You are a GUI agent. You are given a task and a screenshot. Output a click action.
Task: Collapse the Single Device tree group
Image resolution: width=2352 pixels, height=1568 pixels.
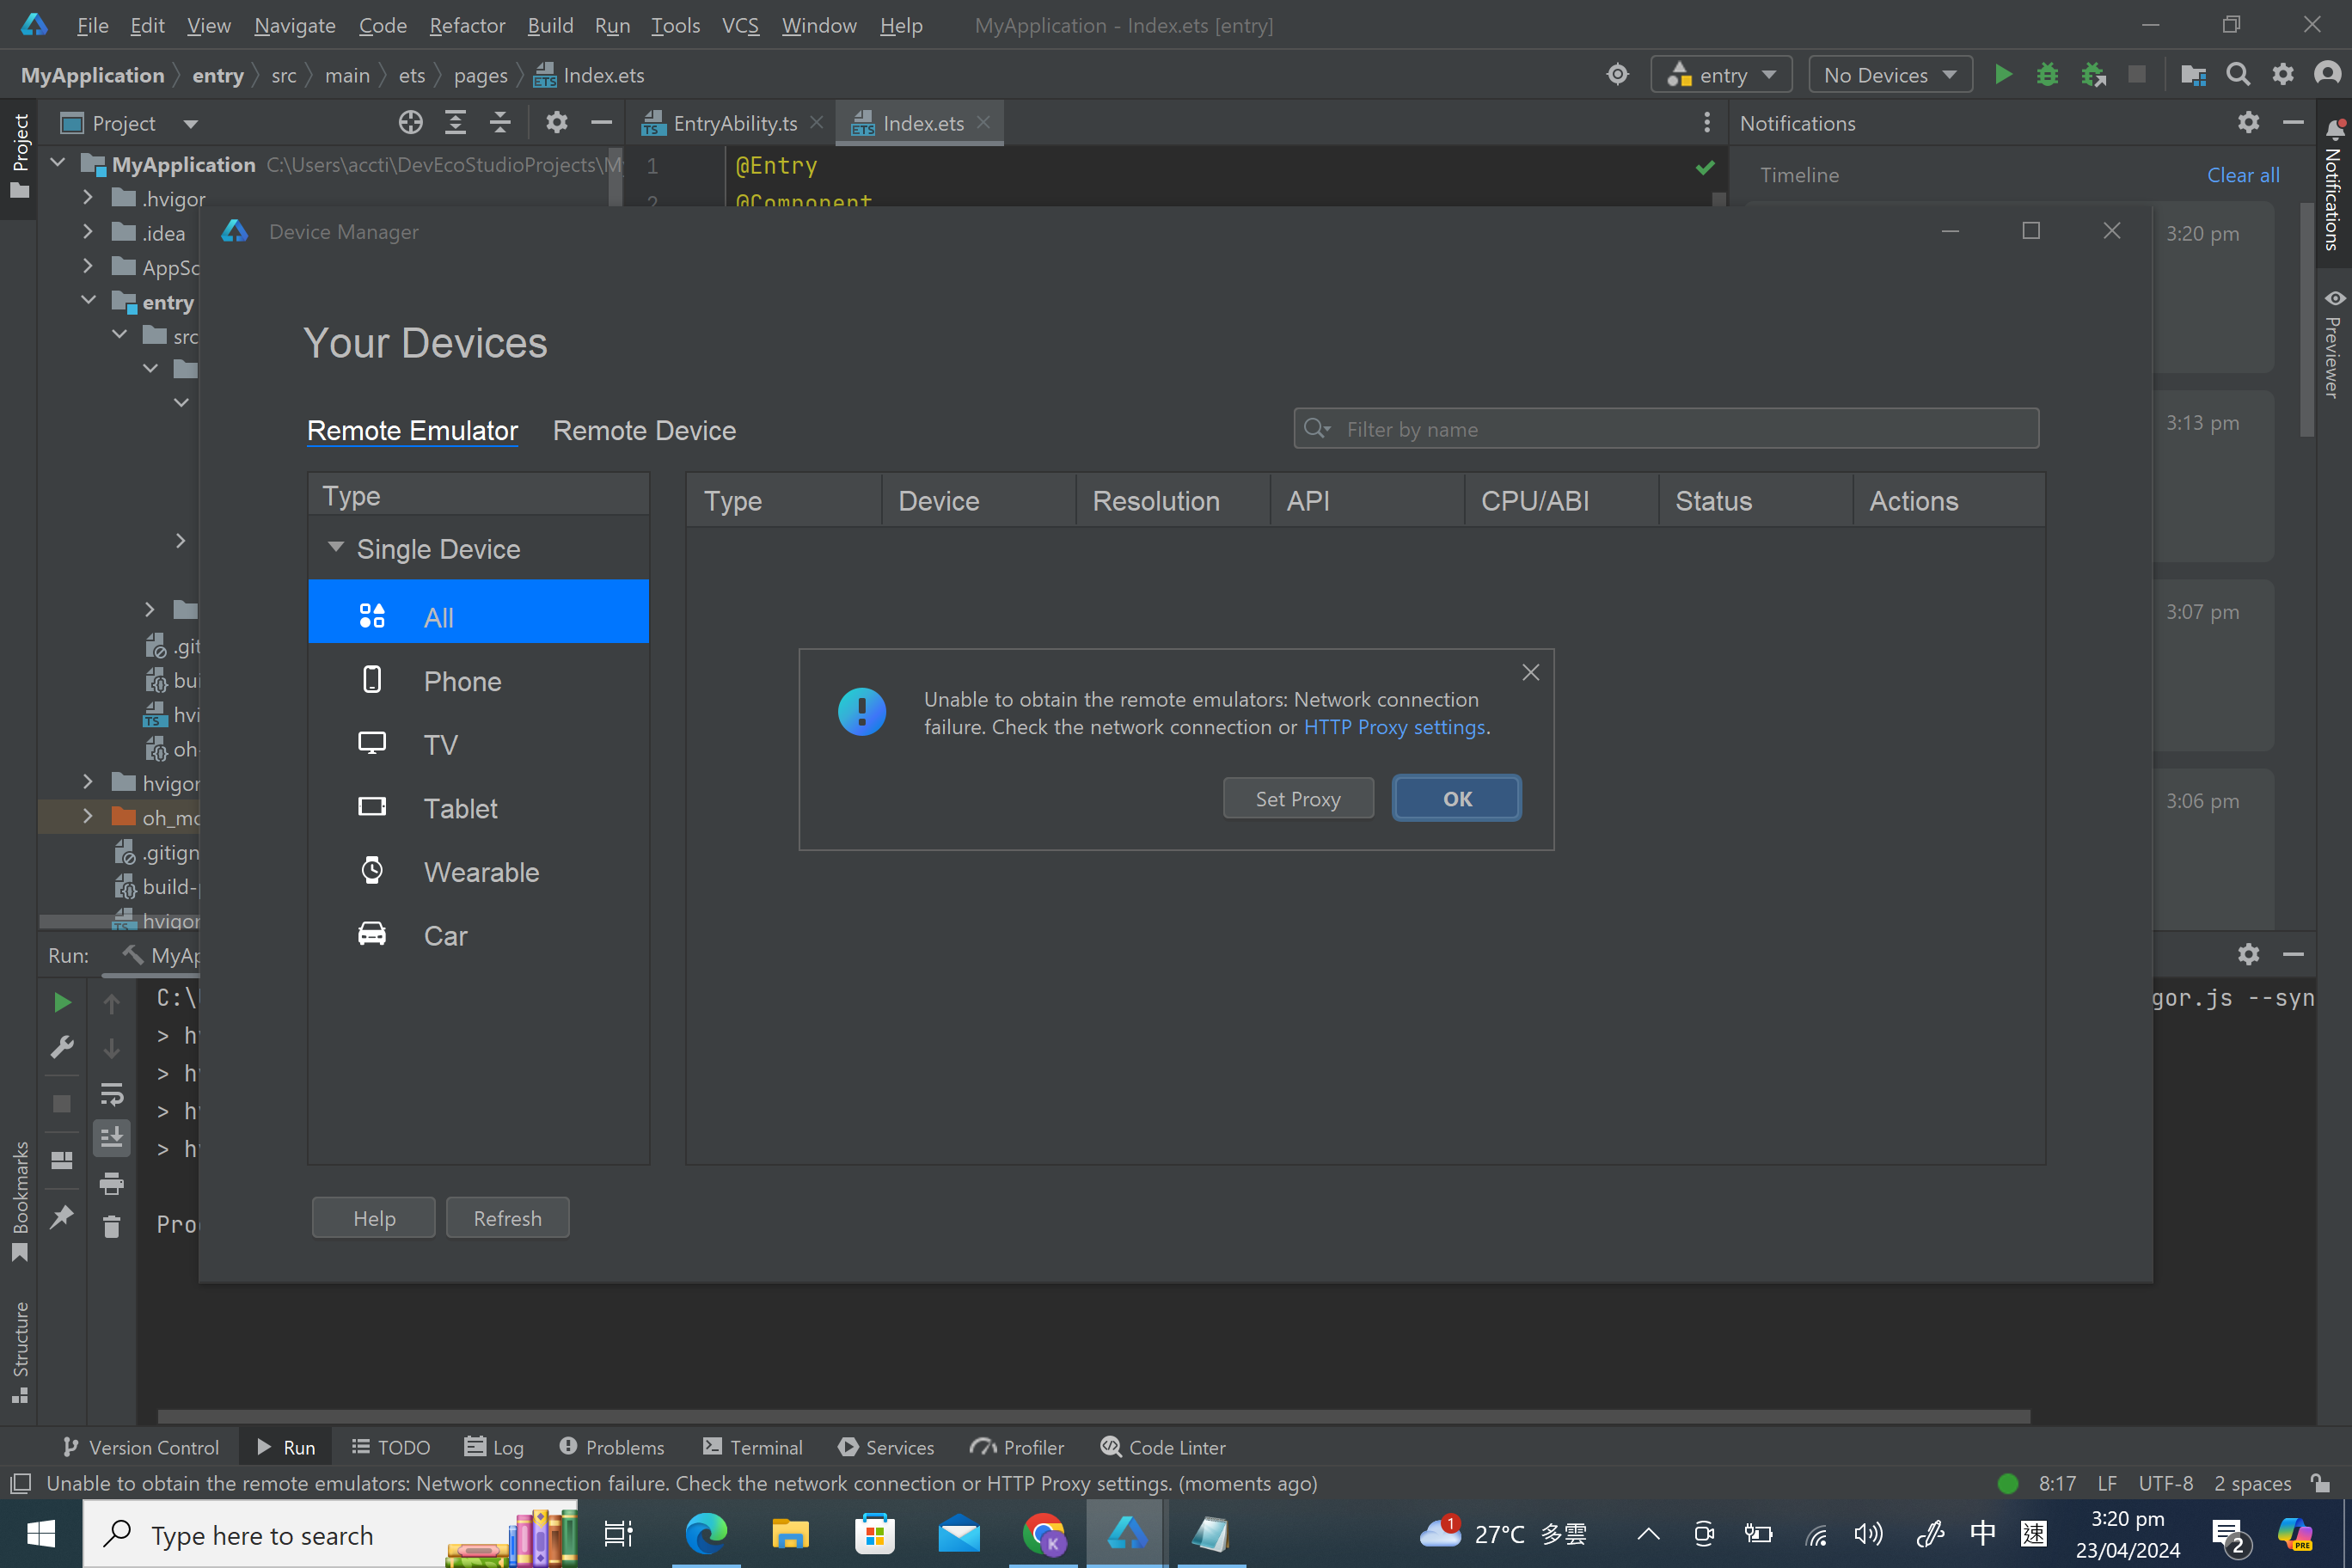pyautogui.click(x=336, y=548)
